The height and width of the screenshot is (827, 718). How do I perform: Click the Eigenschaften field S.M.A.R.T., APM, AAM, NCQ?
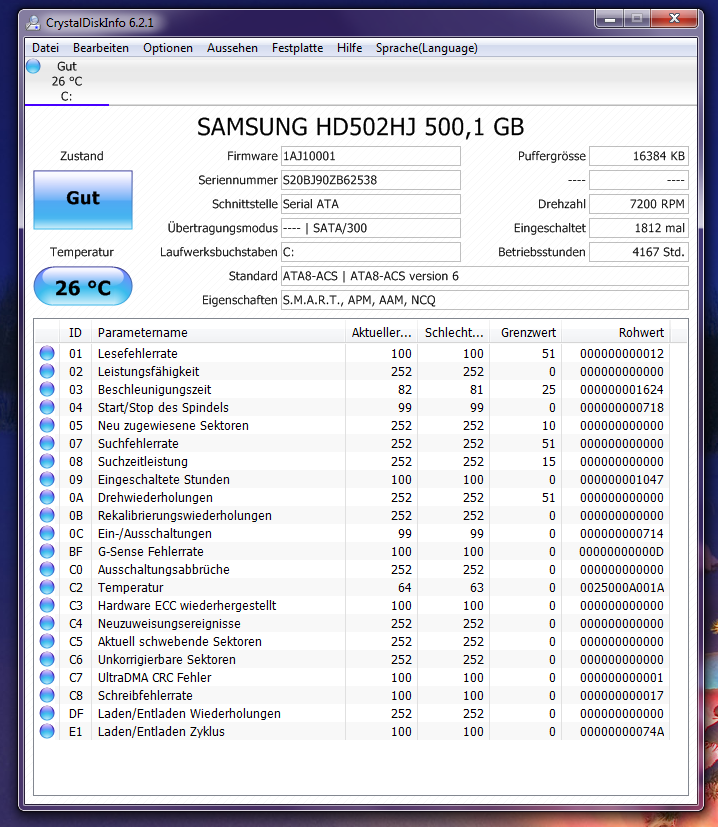pos(484,300)
